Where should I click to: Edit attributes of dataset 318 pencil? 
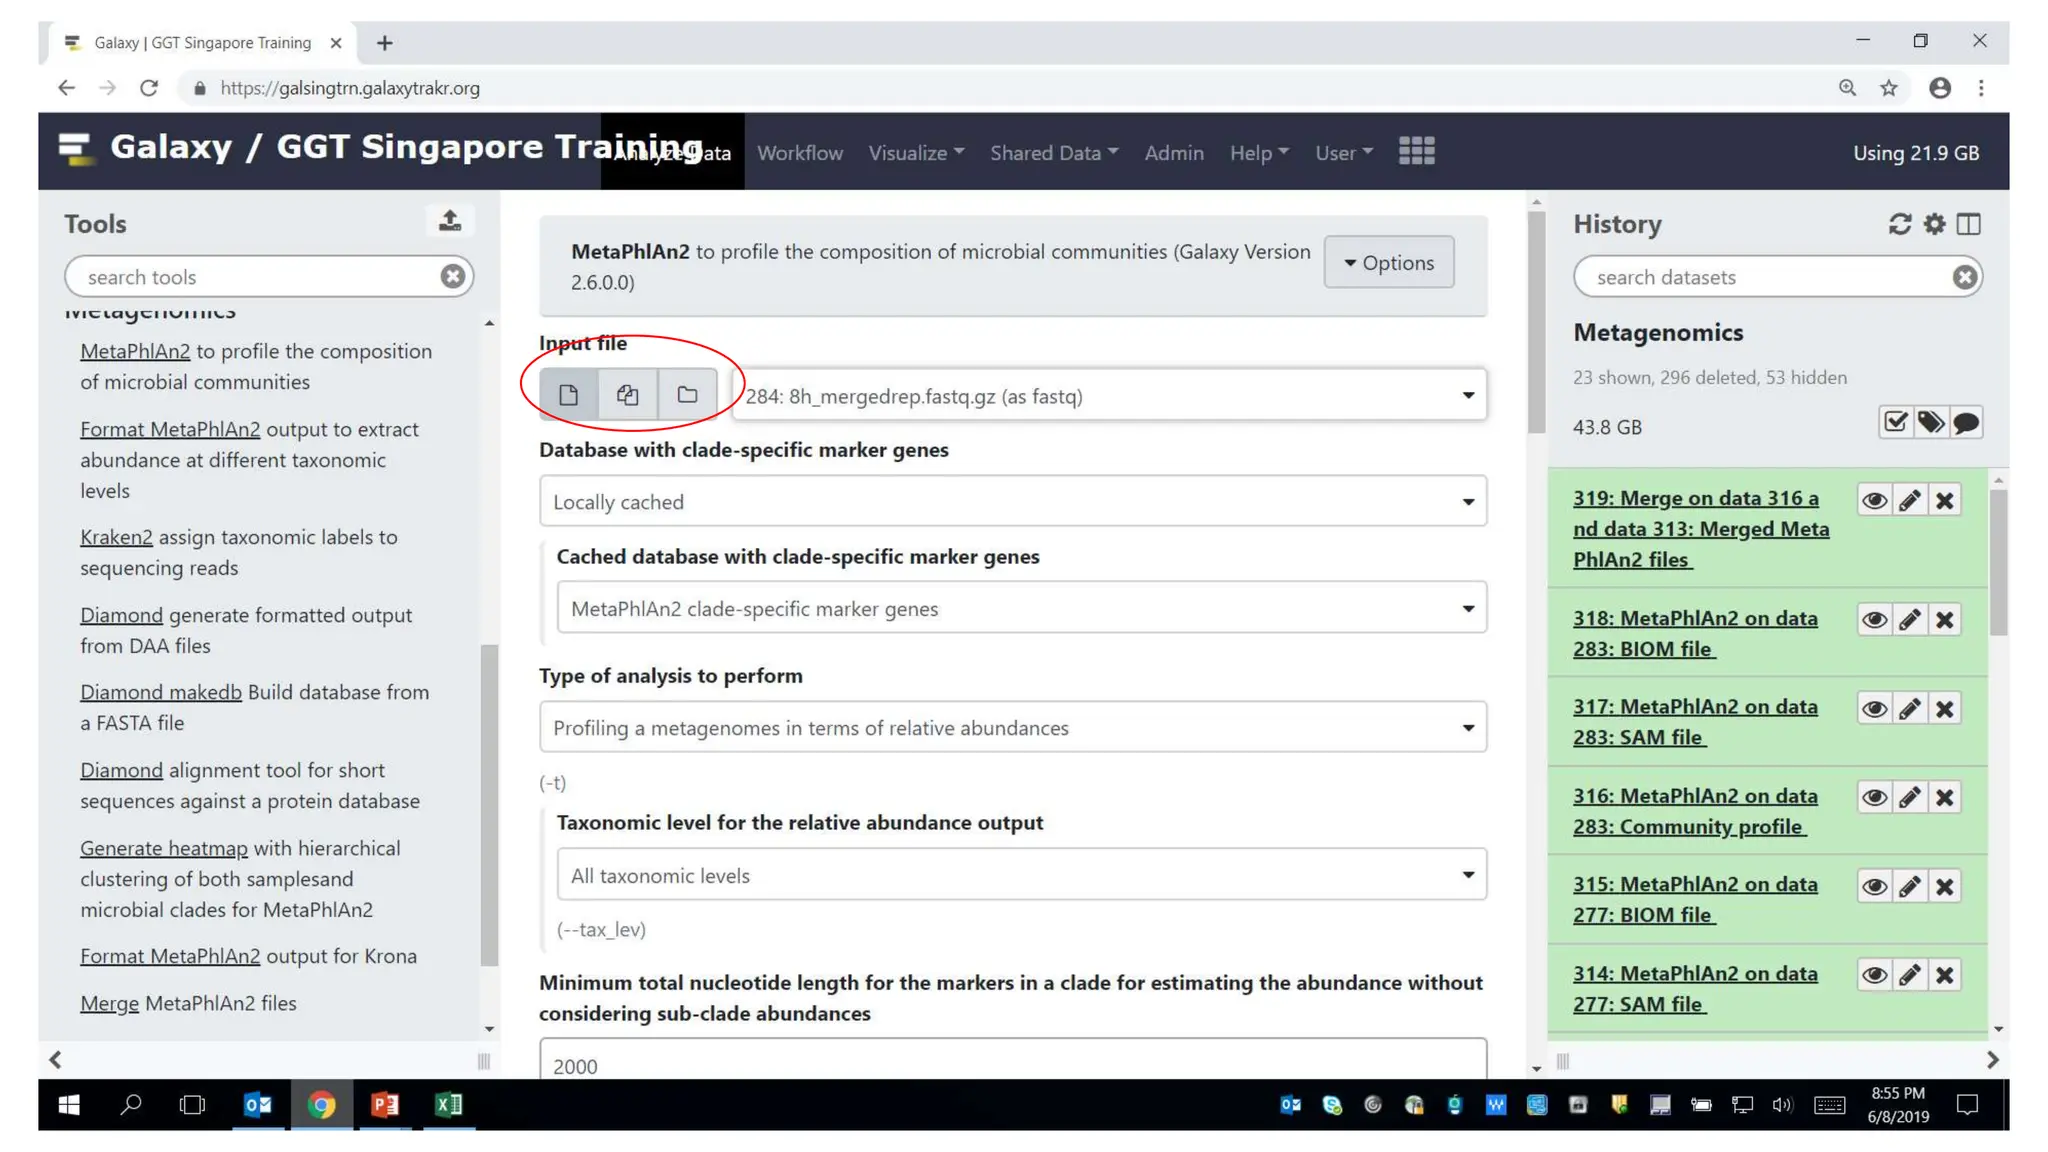click(1909, 620)
